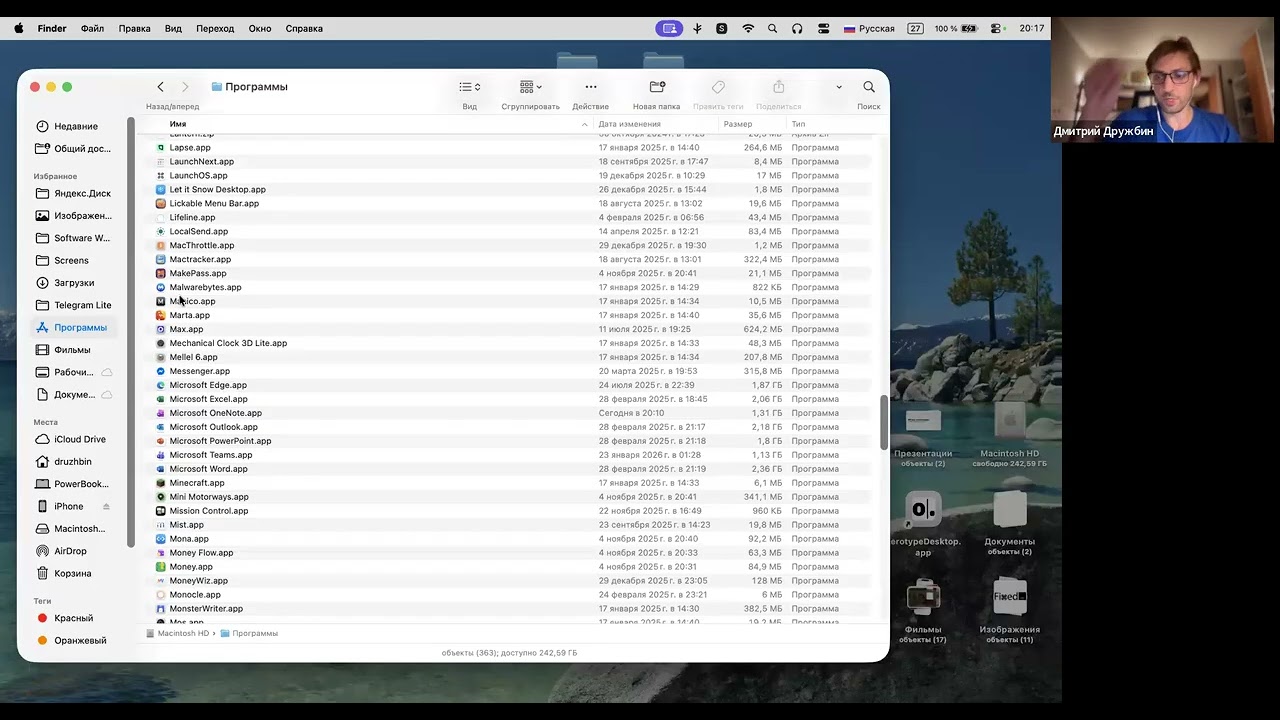Click the Microsoft OneNote.app icon
This screenshot has width=1280, height=720.
coord(160,413)
